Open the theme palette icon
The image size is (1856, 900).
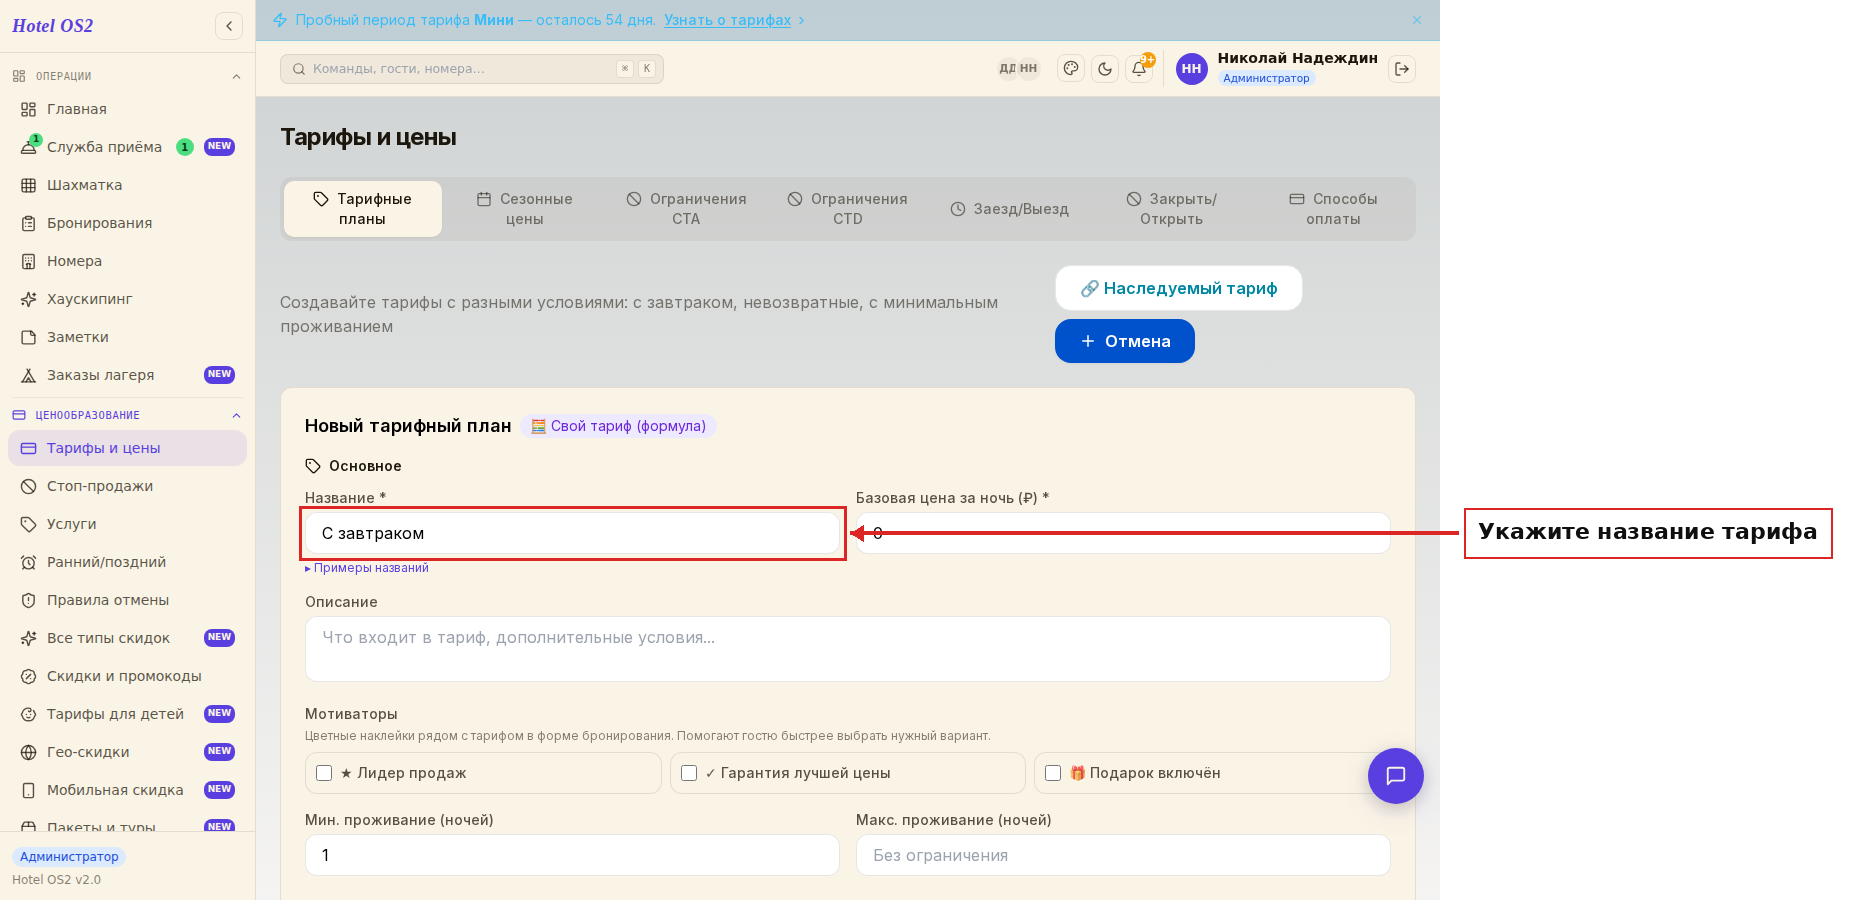pos(1071,69)
